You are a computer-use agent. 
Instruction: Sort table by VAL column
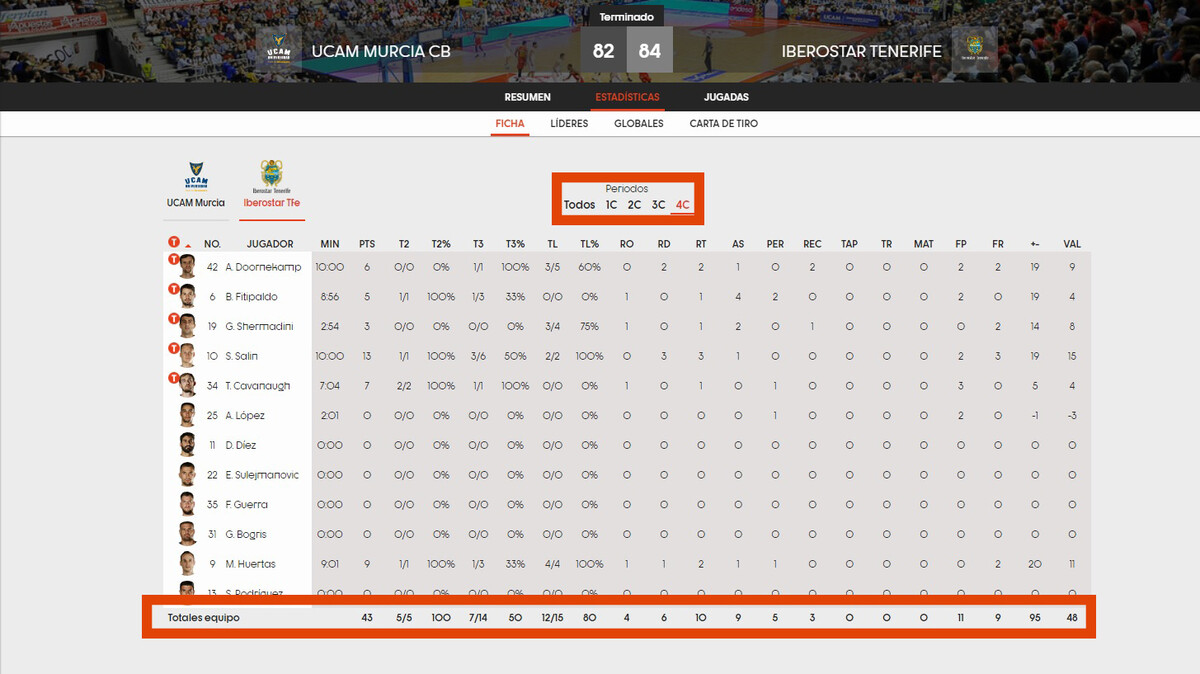[1072, 244]
